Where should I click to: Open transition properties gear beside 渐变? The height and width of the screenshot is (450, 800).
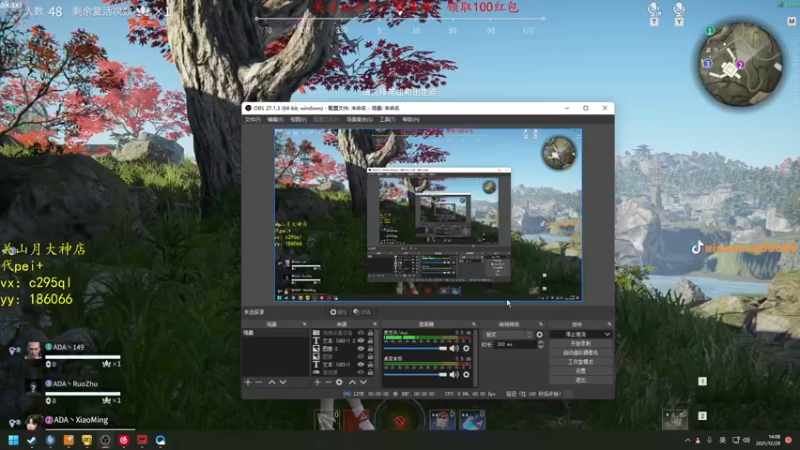539,335
